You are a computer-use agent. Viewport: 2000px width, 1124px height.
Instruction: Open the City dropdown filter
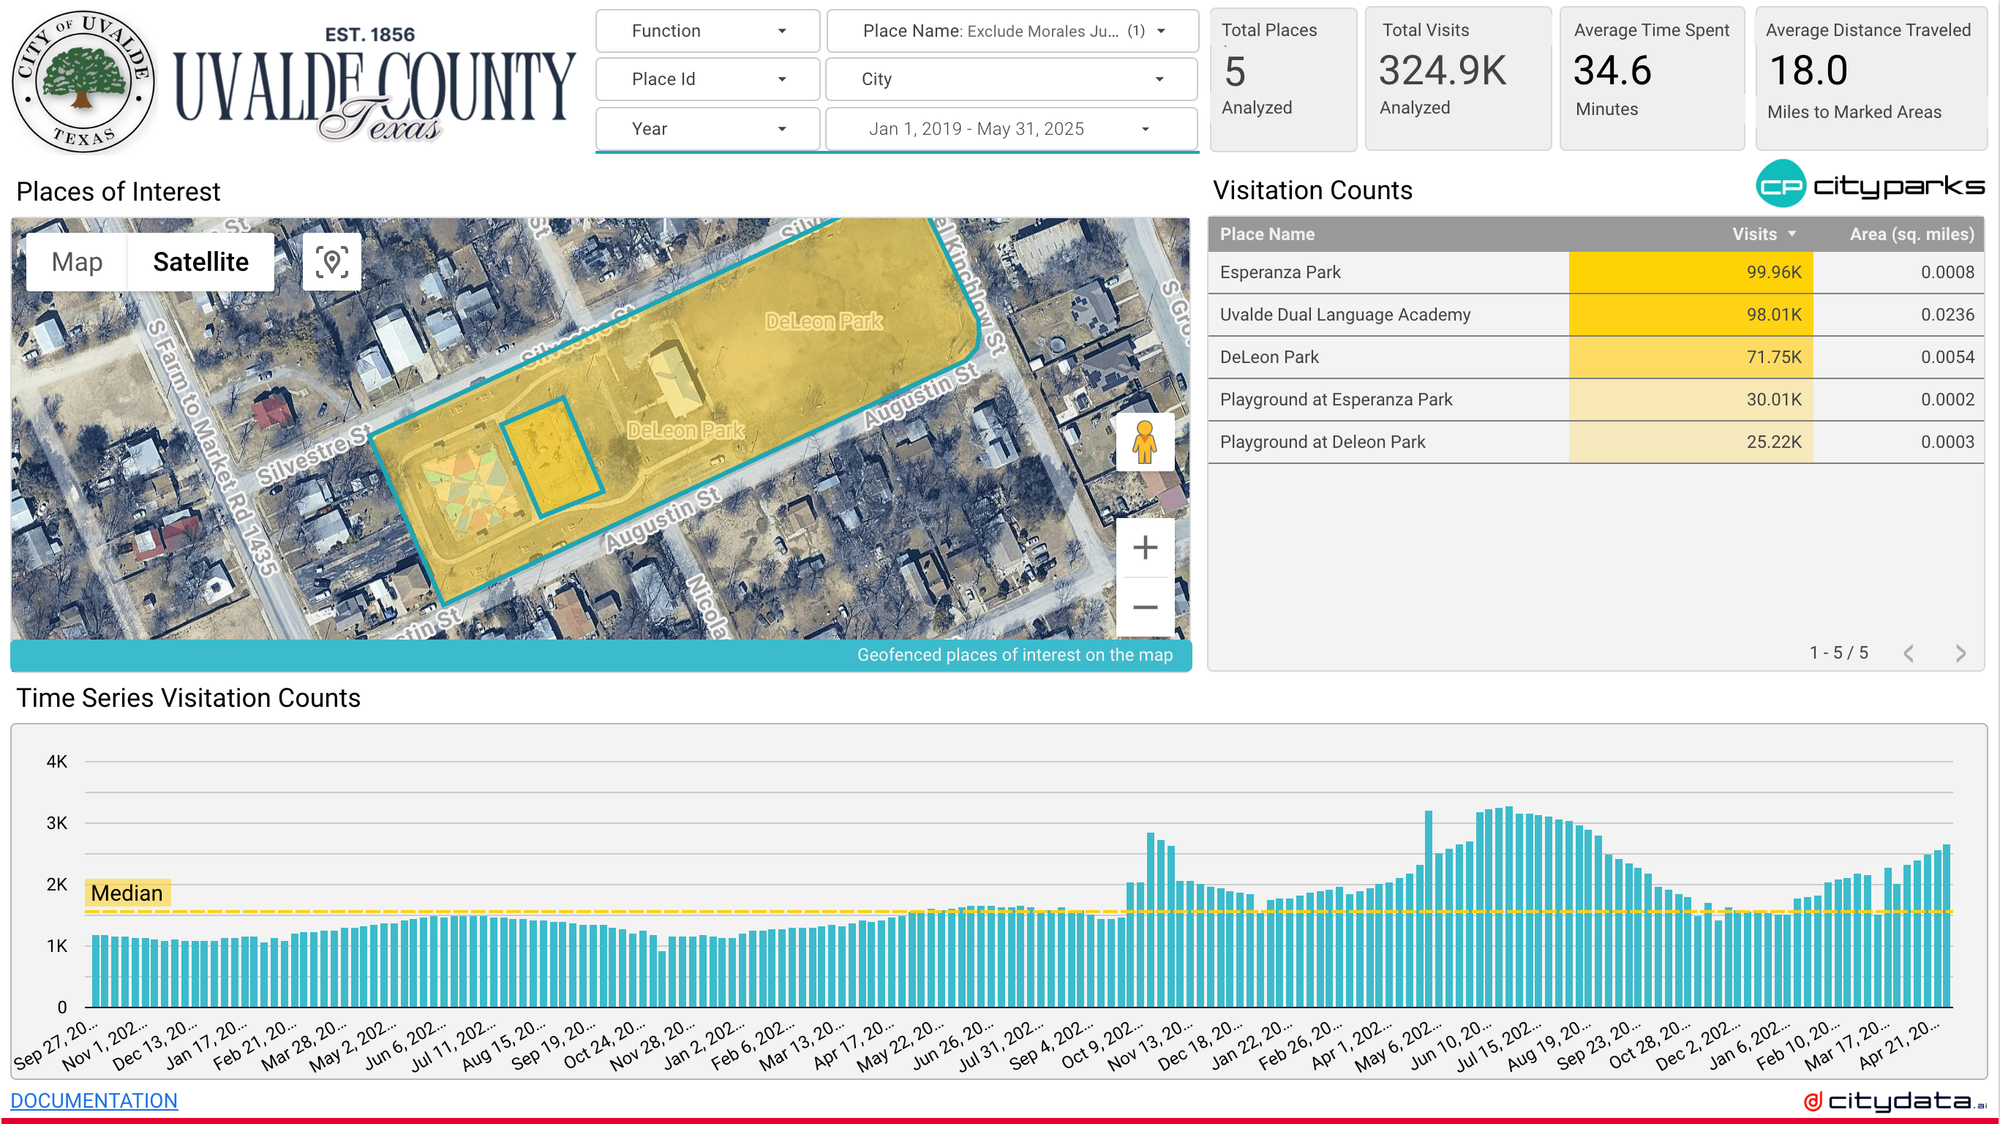1012,79
